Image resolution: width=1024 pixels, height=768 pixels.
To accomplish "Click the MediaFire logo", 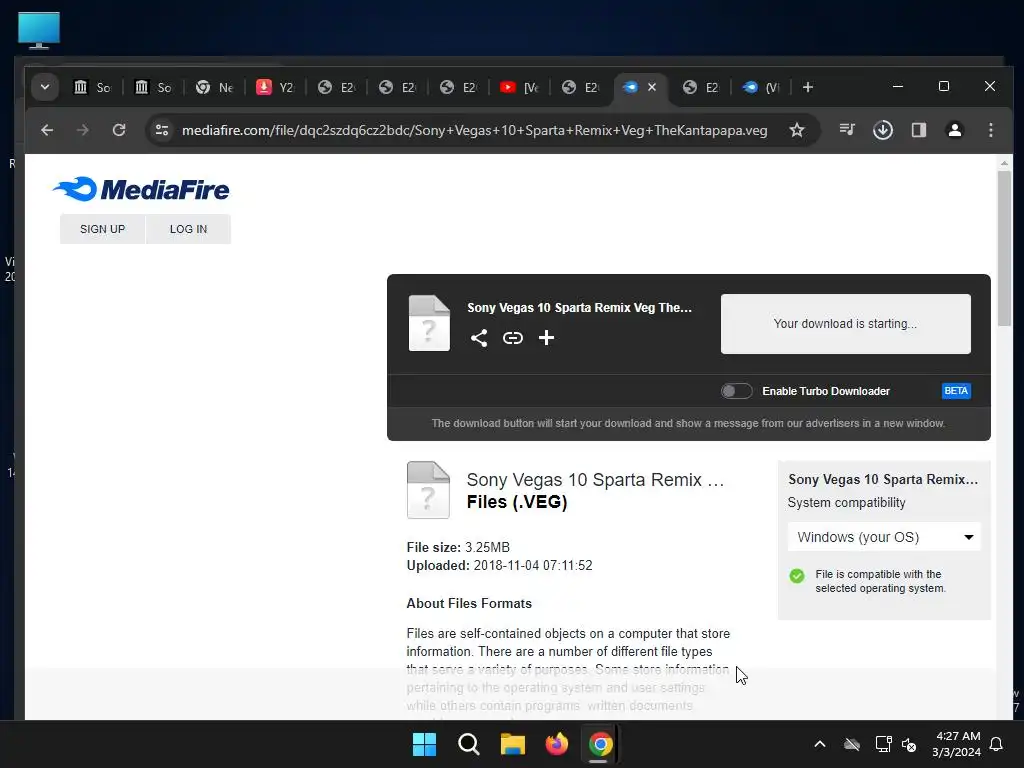I will point(141,189).
